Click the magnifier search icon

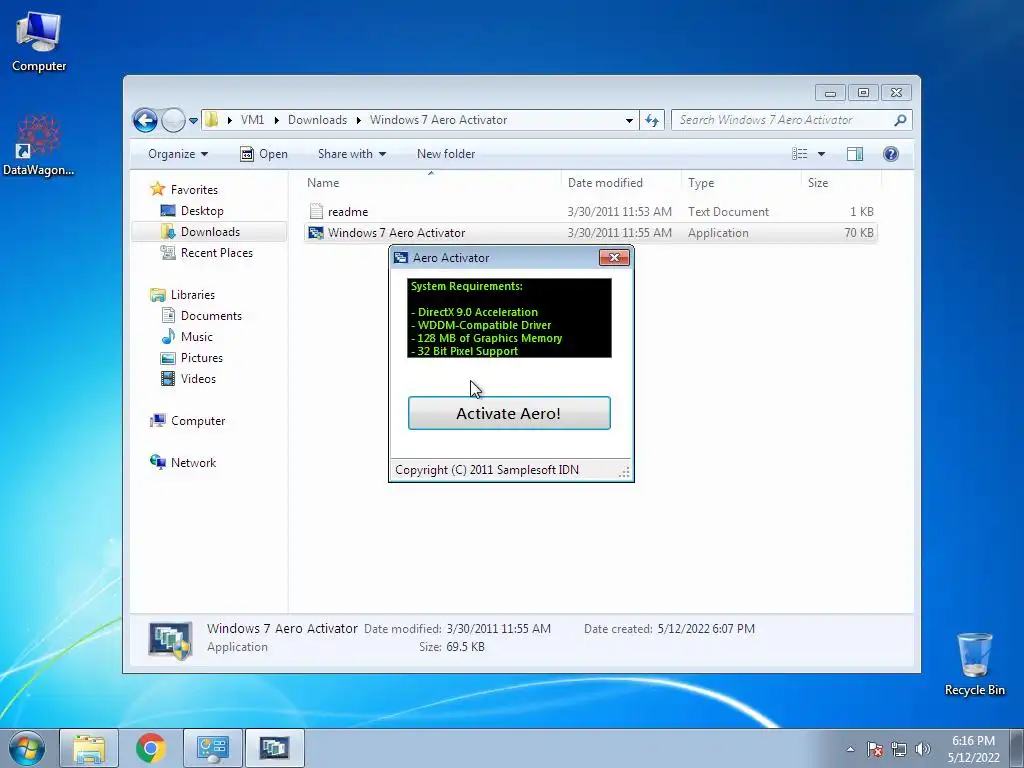(900, 120)
